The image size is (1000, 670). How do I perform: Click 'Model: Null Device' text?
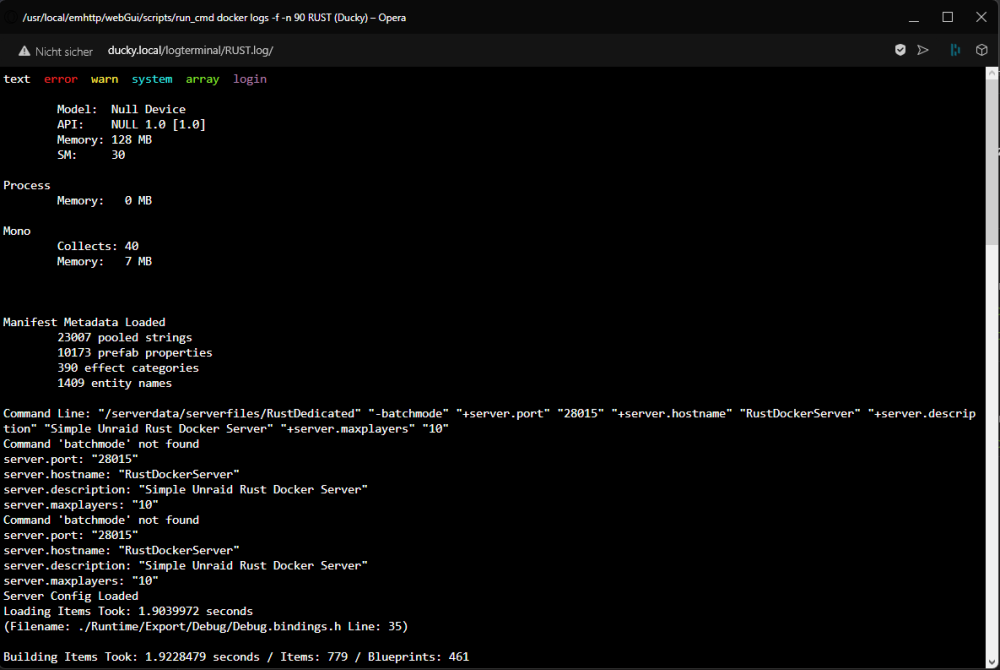[121, 109]
